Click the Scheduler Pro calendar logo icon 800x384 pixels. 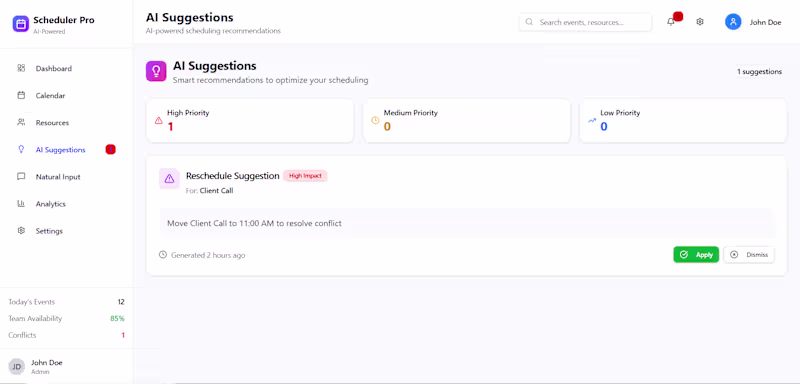tap(21, 24)
